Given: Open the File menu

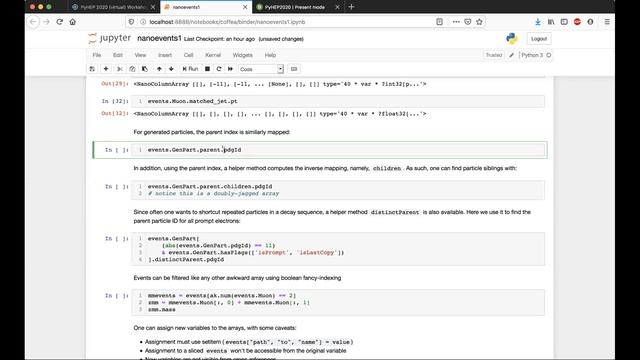Looking at the screenshot, I should (97, 55).
